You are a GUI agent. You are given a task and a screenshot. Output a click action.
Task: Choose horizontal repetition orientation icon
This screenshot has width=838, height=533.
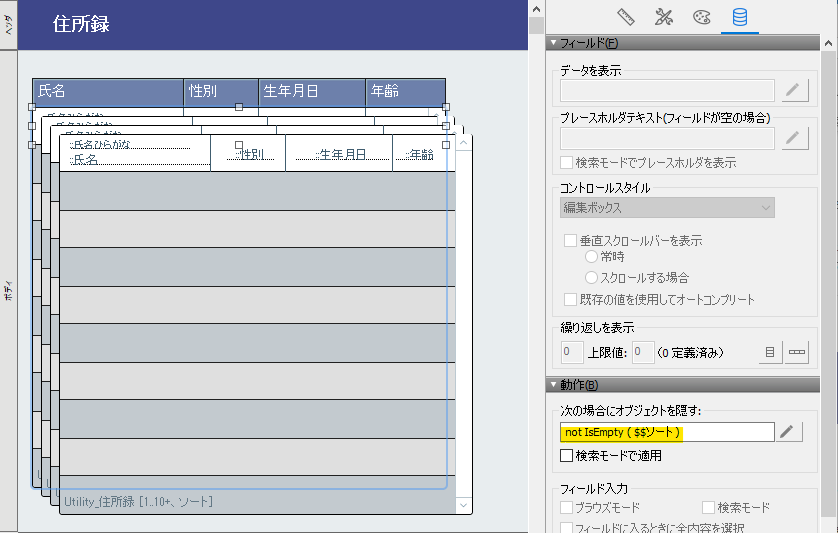coord(796,352)
